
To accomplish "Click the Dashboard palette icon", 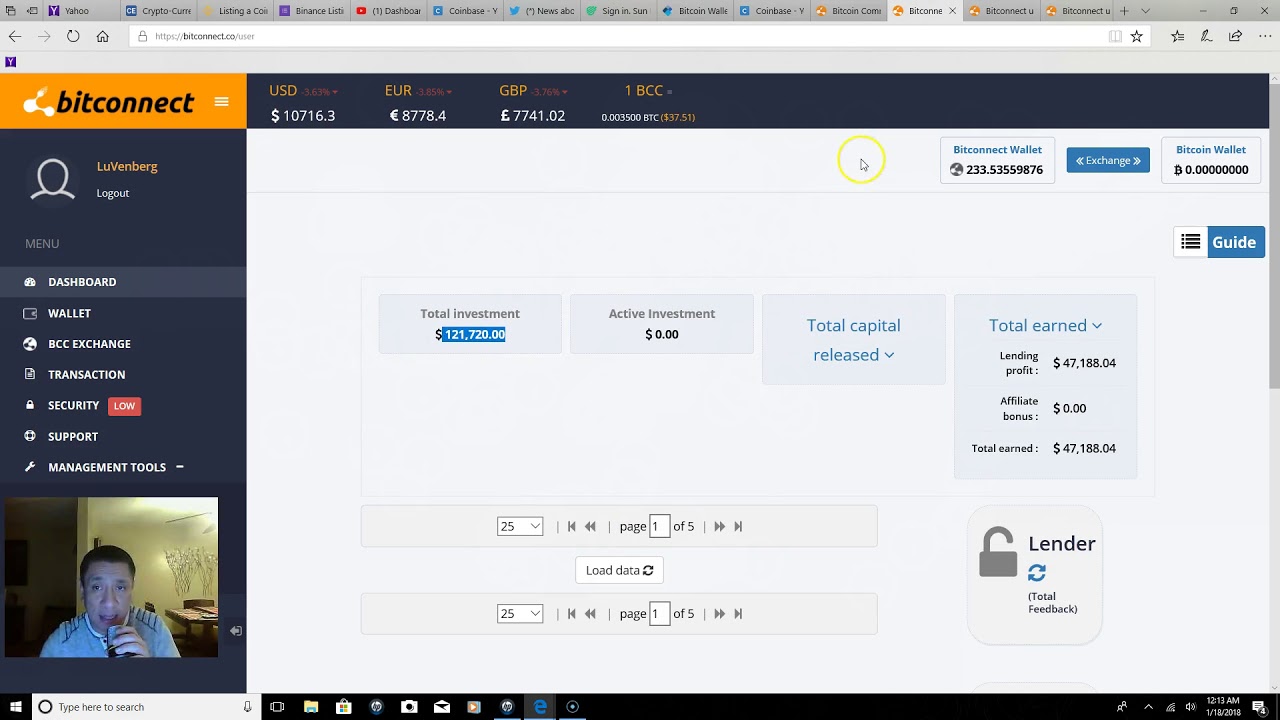I will click(x=30, y=282).
